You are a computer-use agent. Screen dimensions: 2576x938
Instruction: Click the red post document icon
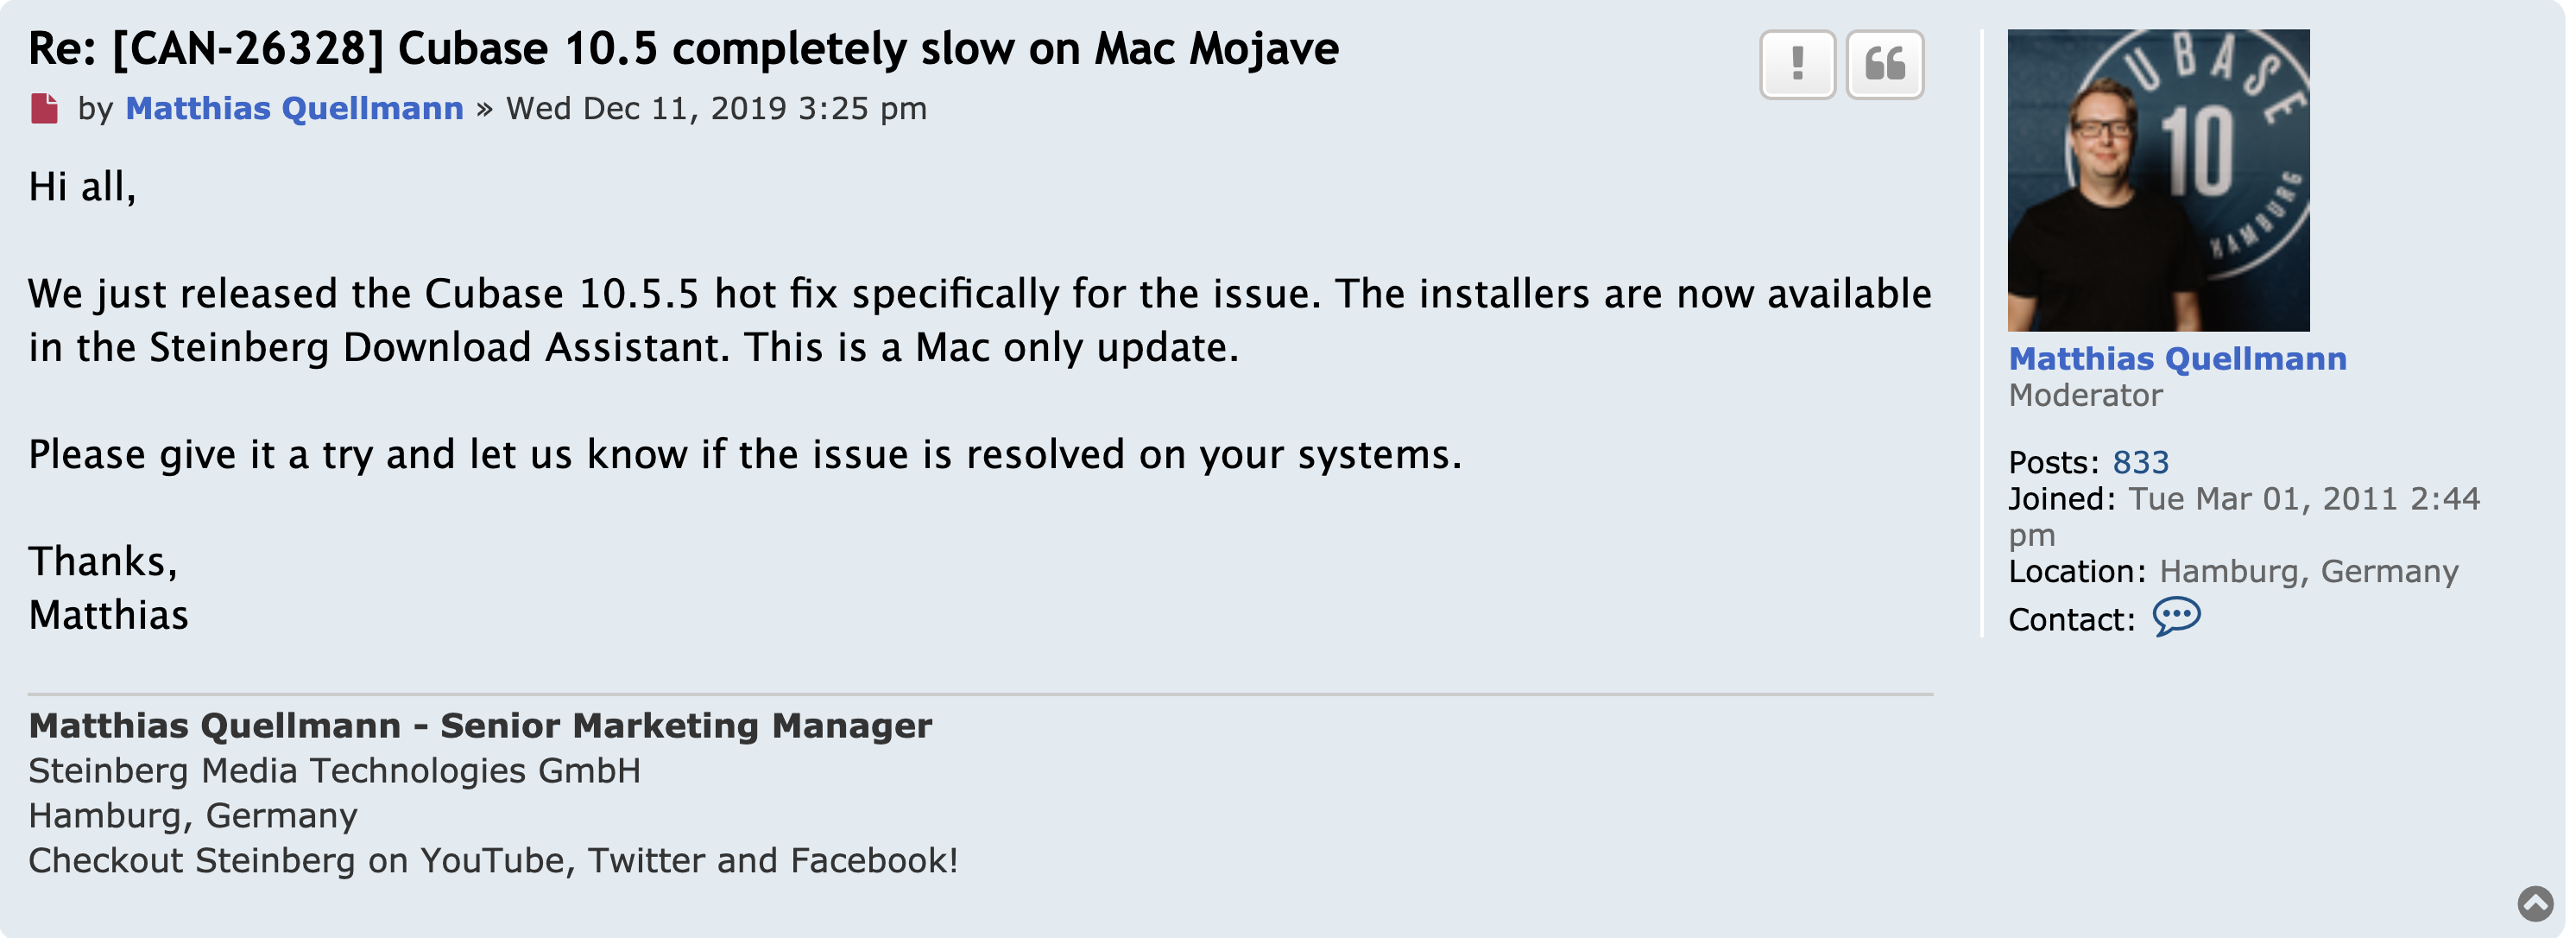[45, 108]
